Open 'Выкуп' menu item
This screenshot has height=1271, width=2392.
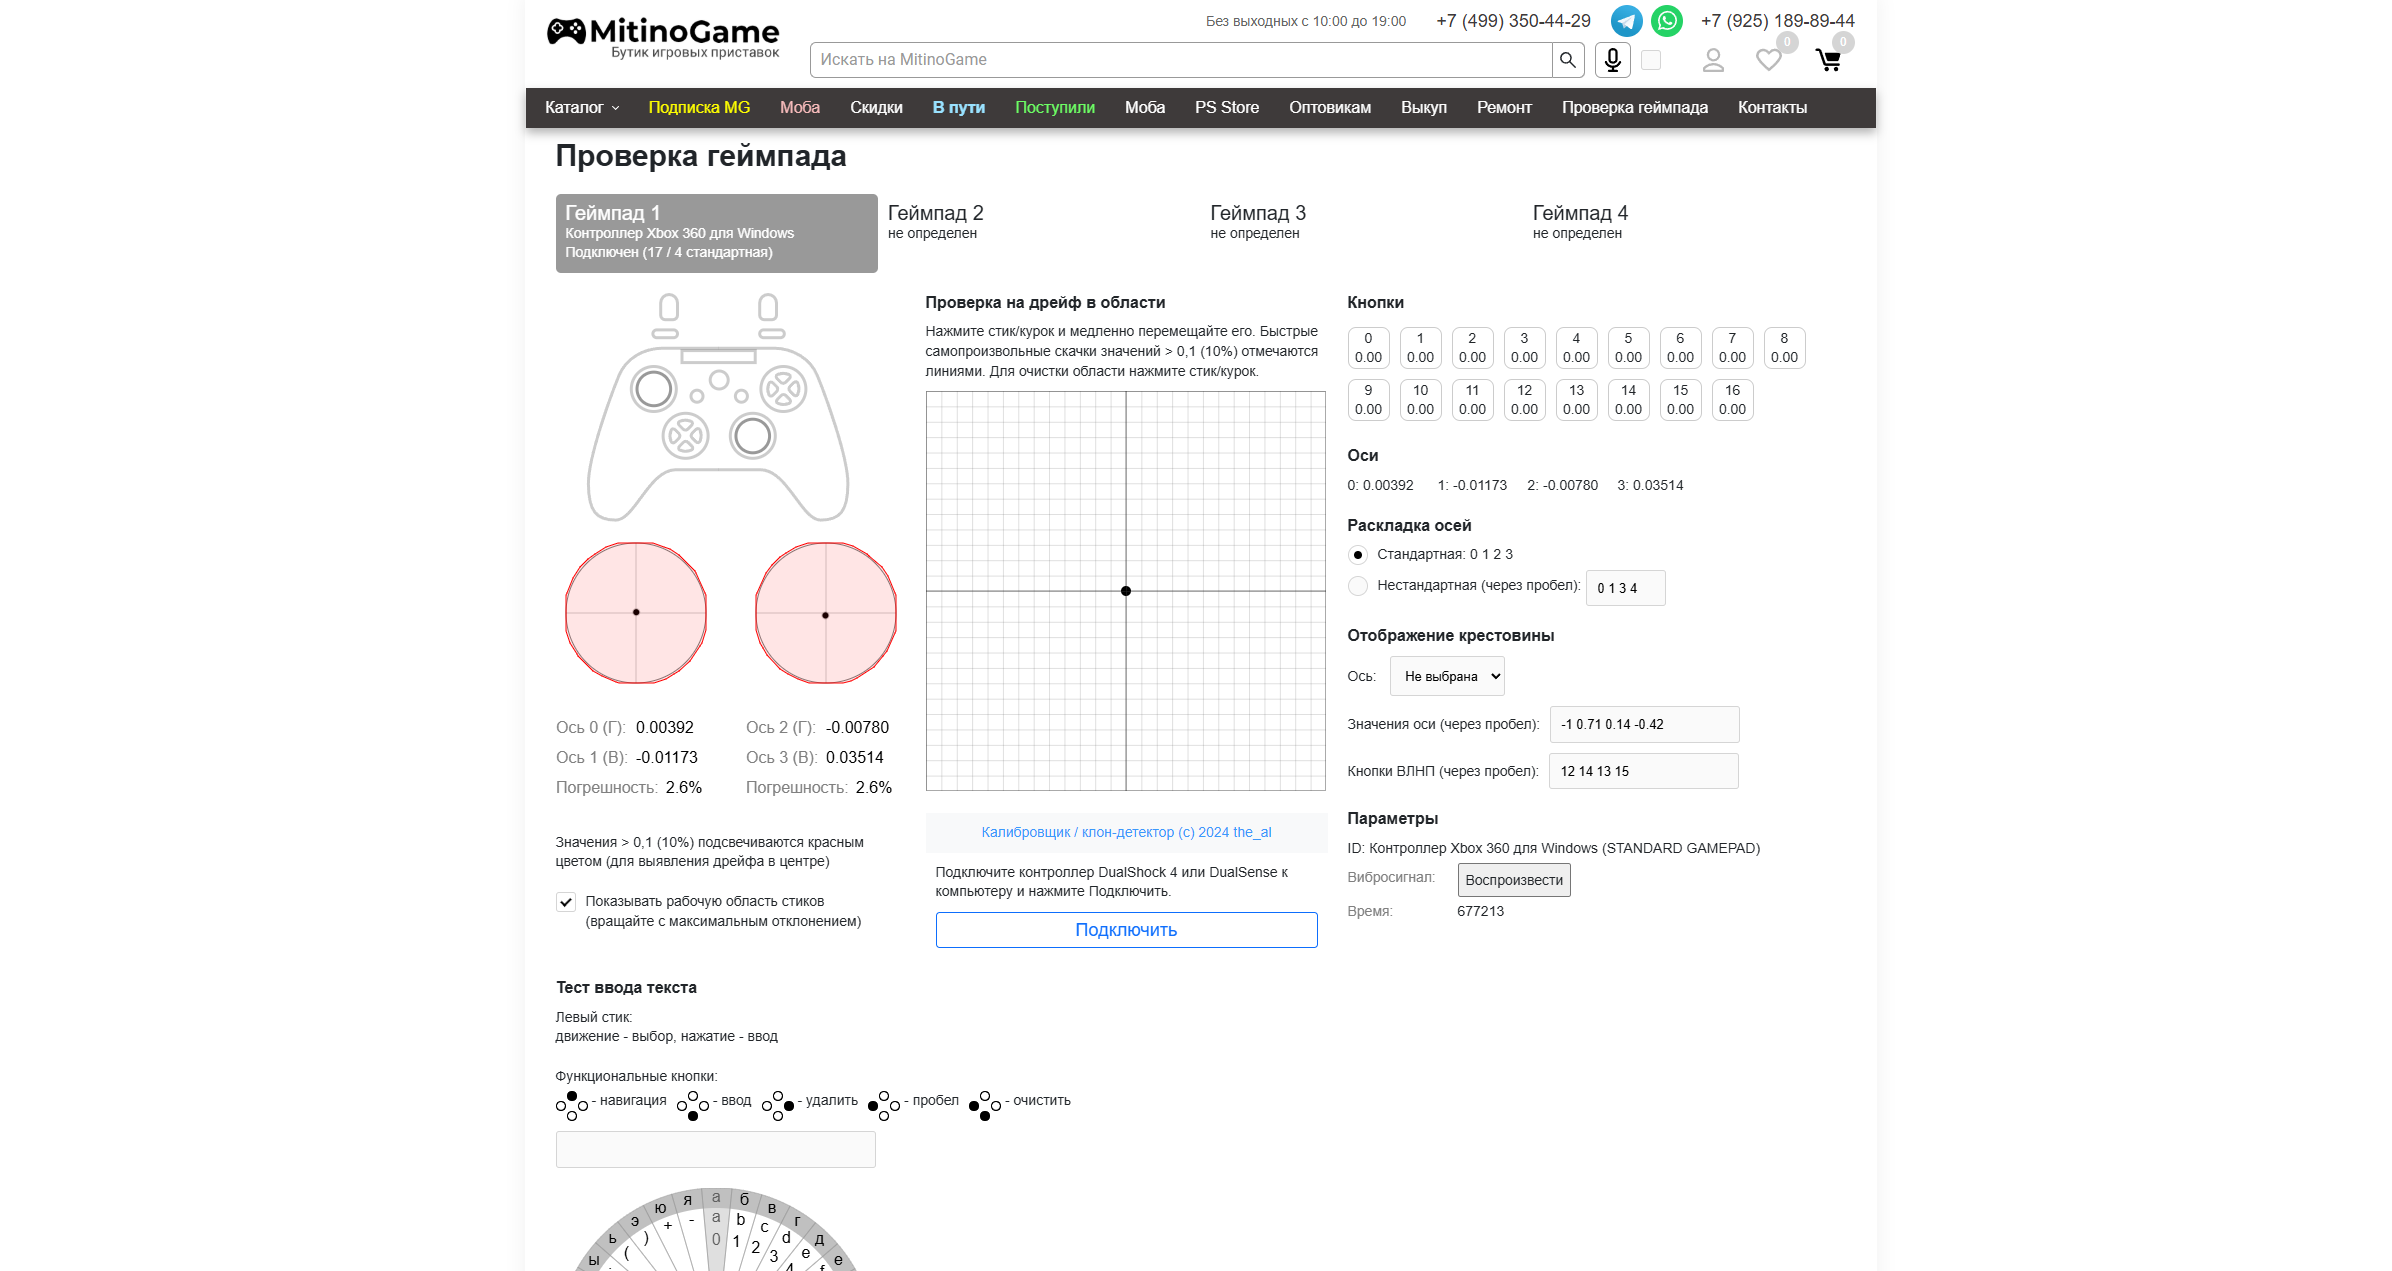point(1424,108)
